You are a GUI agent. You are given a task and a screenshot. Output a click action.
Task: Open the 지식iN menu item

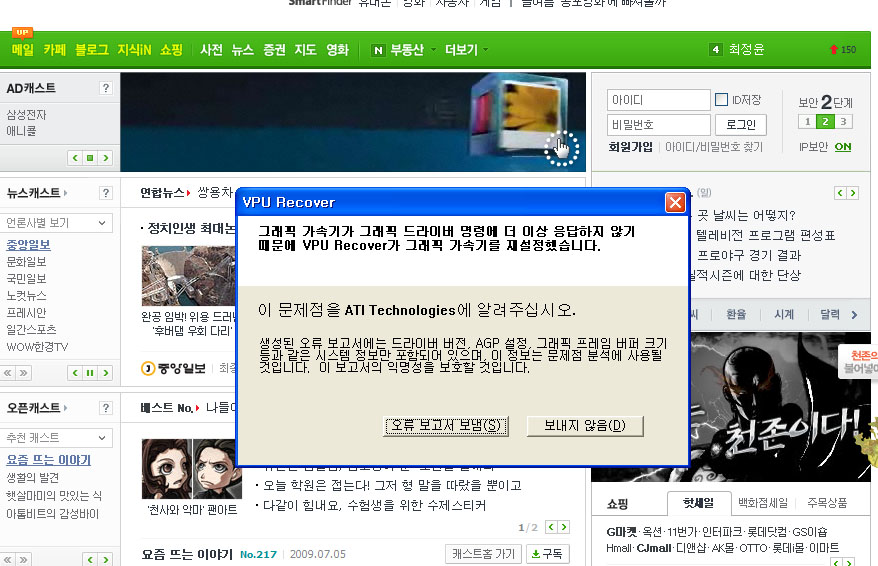(134, 50)
